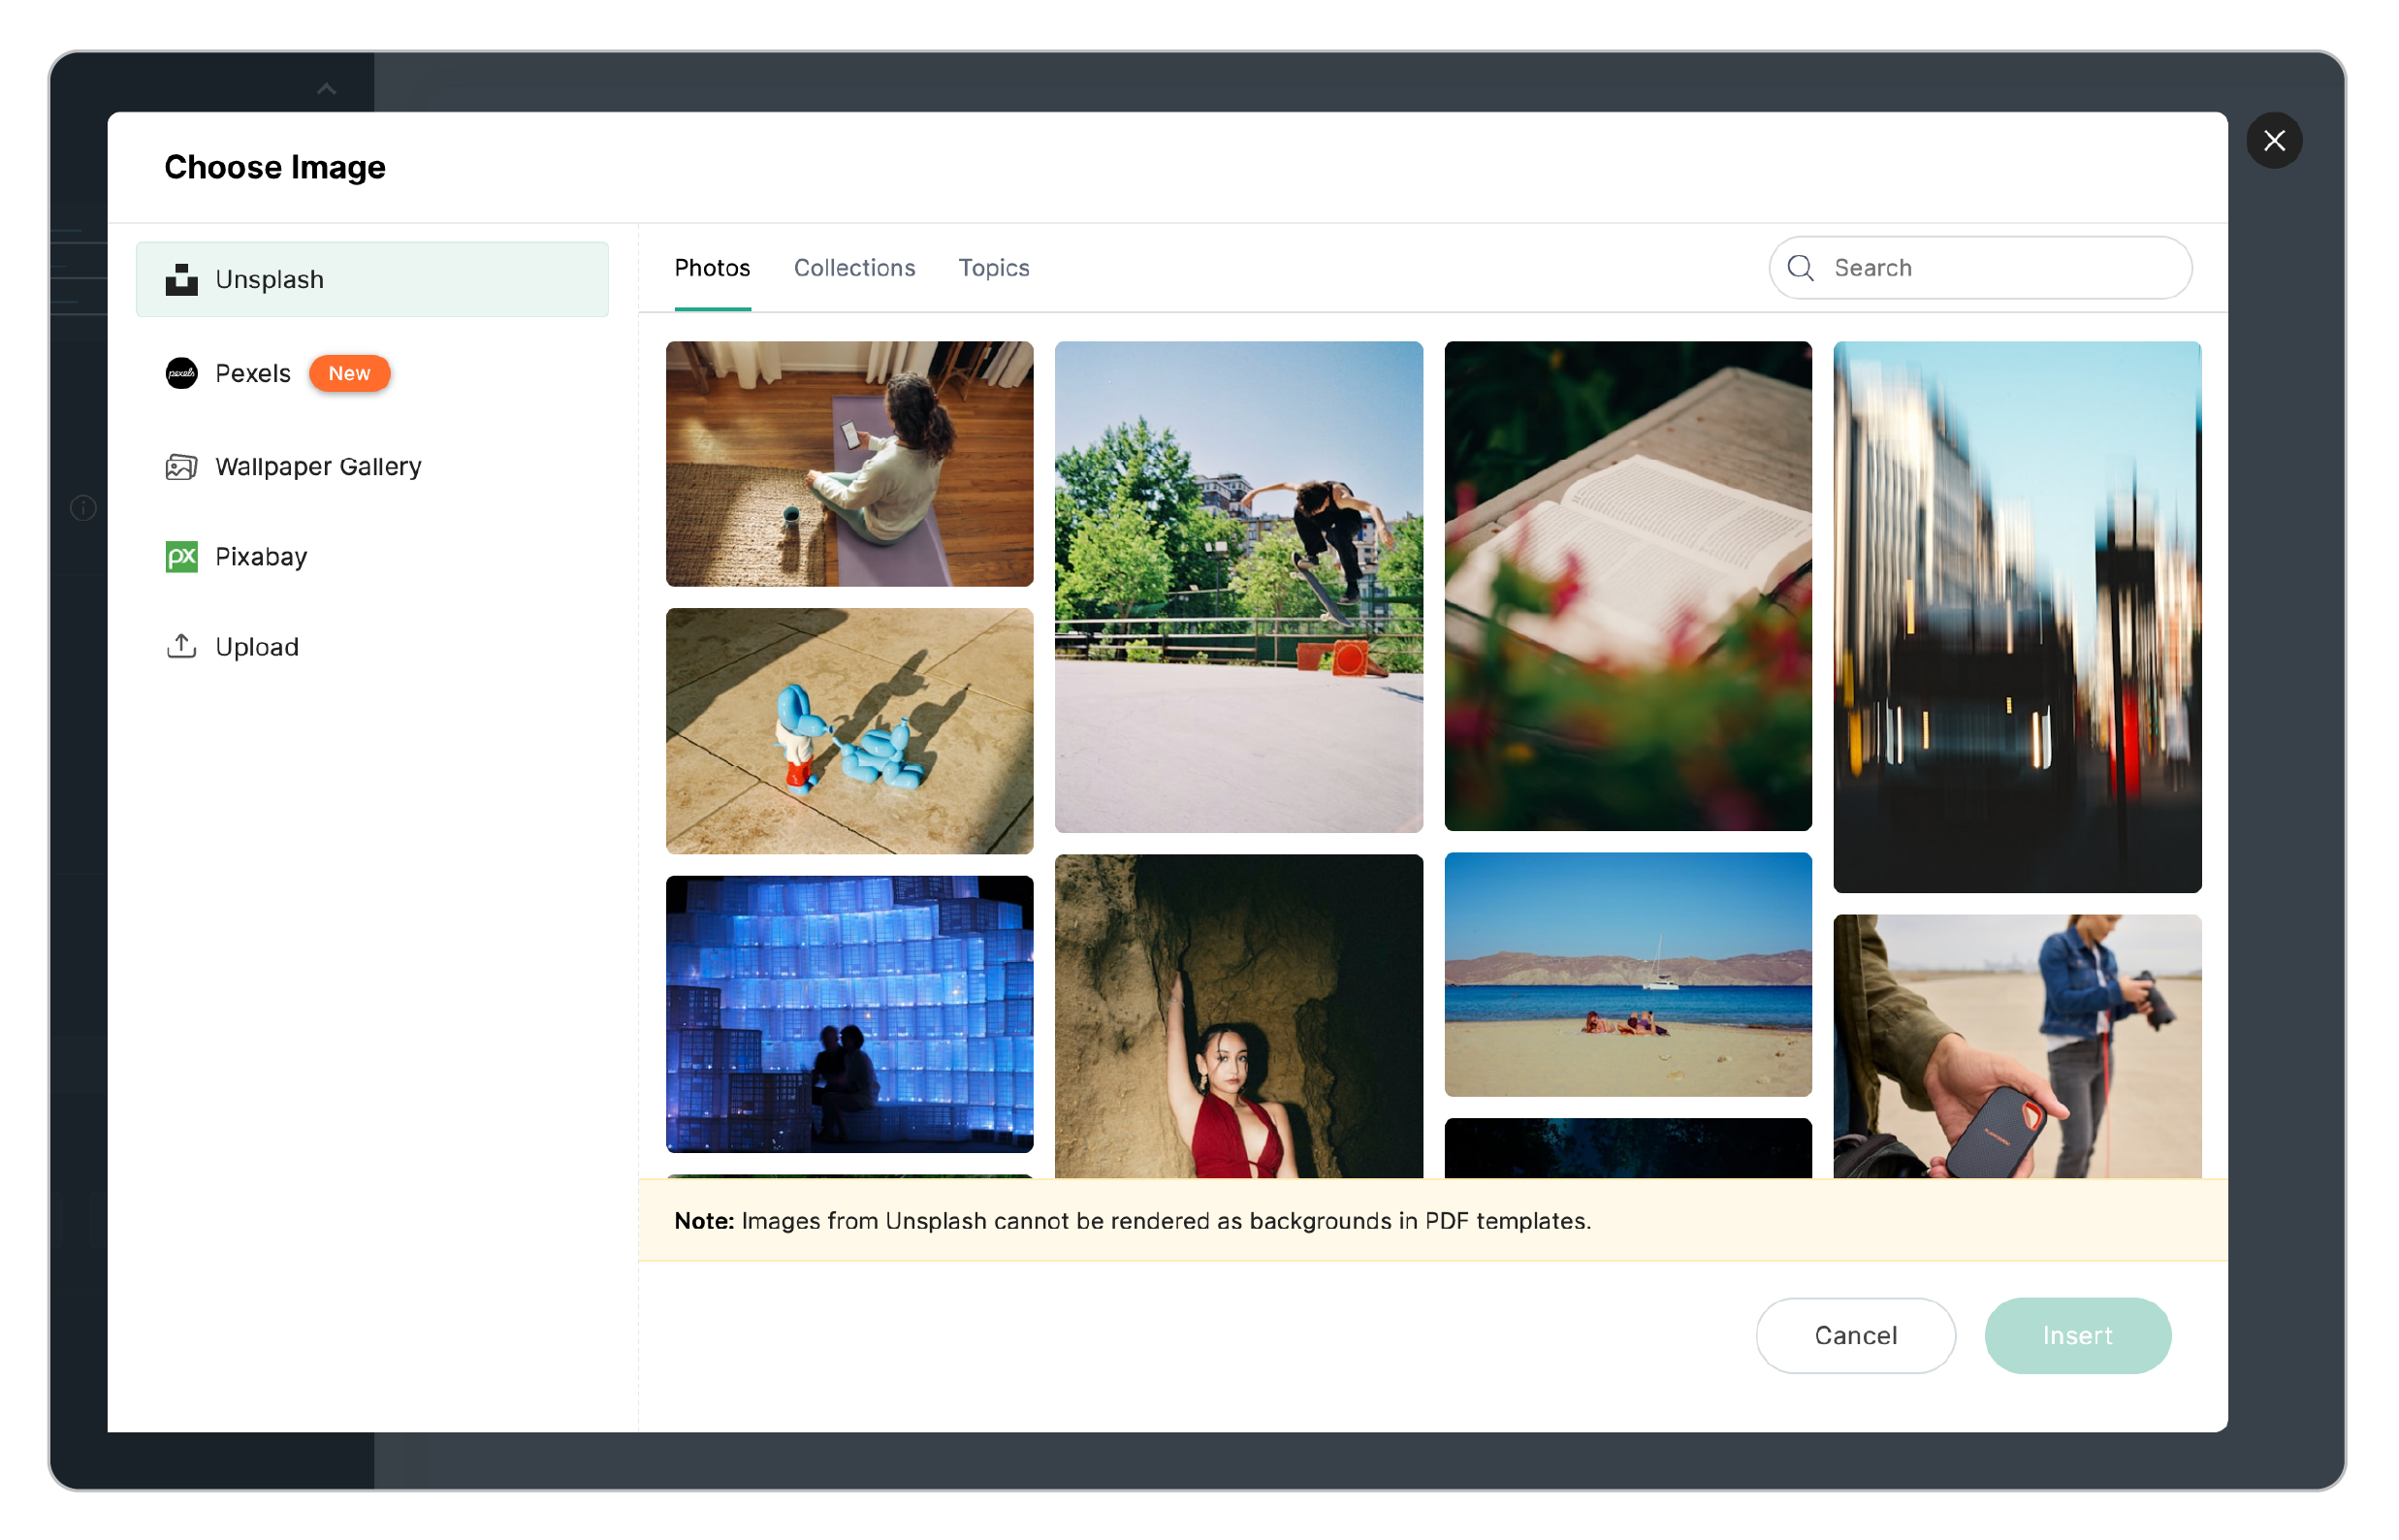The image size is (2399, 1540).
Task: Click the magnifier icon in the search box
Action: [1801, 268]
